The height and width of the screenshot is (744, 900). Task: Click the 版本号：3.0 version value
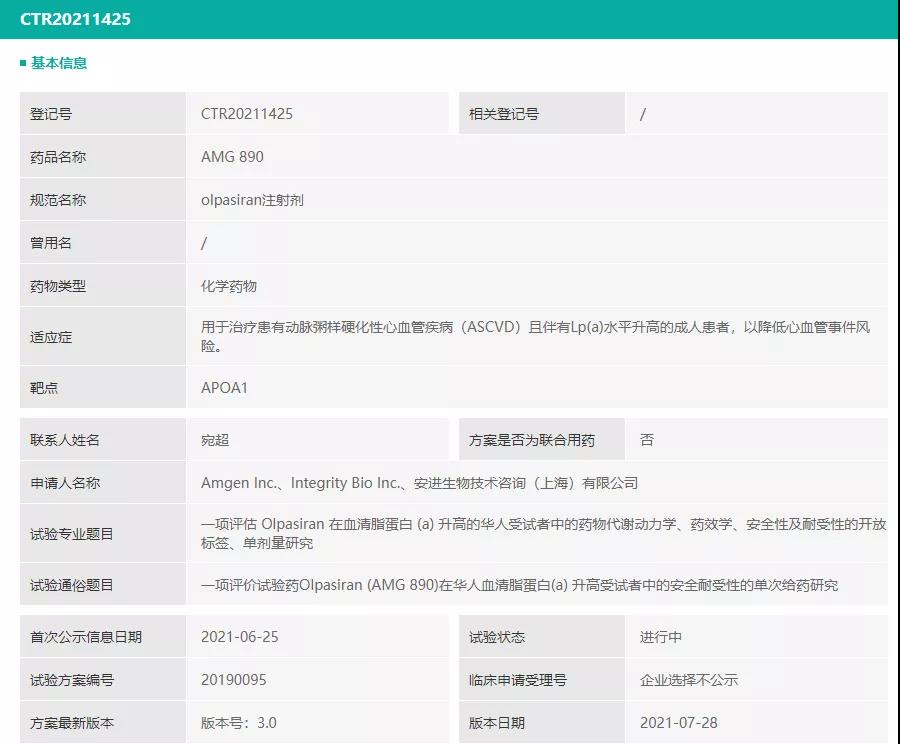(x=239, y=723)
